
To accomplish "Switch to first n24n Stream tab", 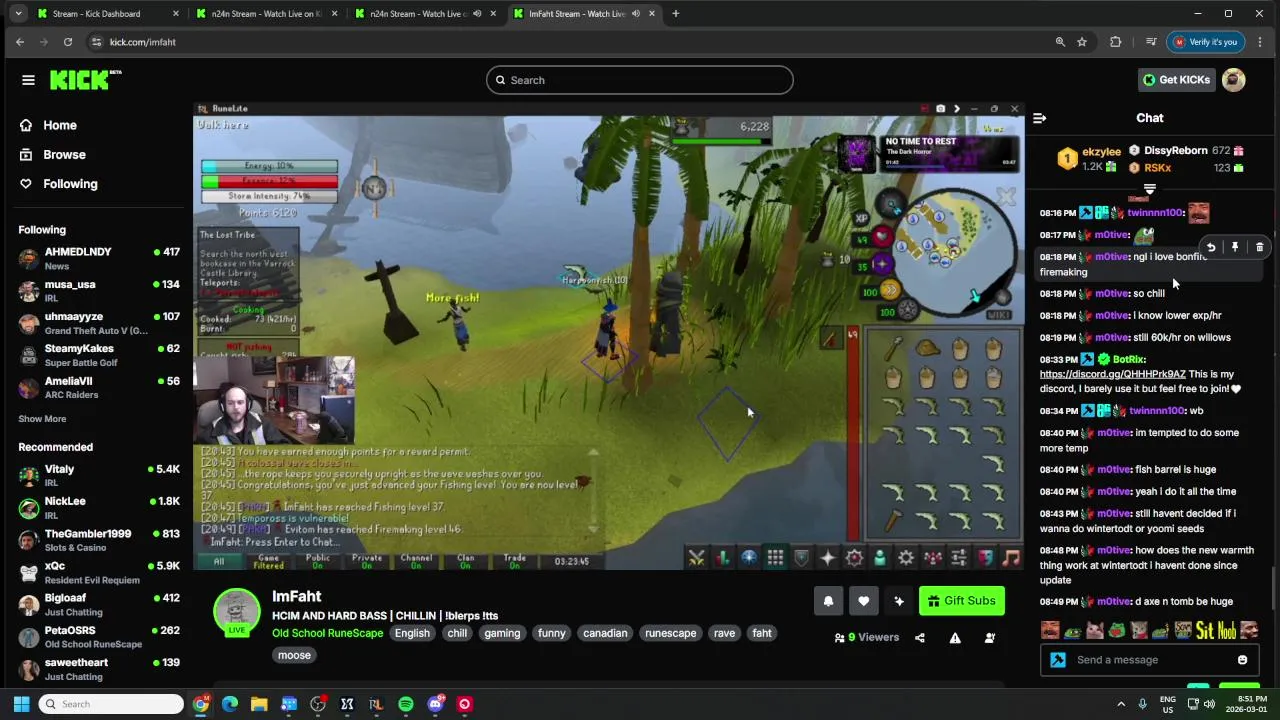I will [267, 14].
